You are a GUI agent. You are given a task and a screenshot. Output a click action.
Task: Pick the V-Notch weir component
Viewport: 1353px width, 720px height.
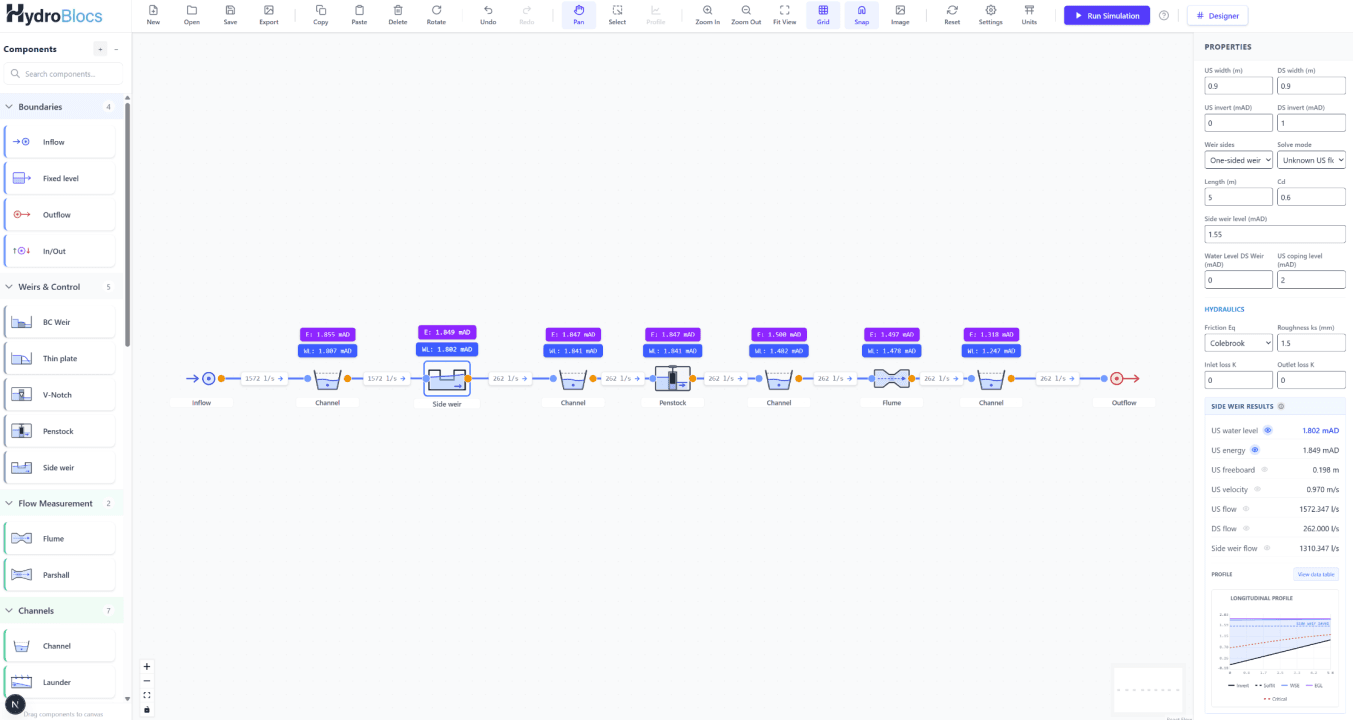tap(60, 395)
